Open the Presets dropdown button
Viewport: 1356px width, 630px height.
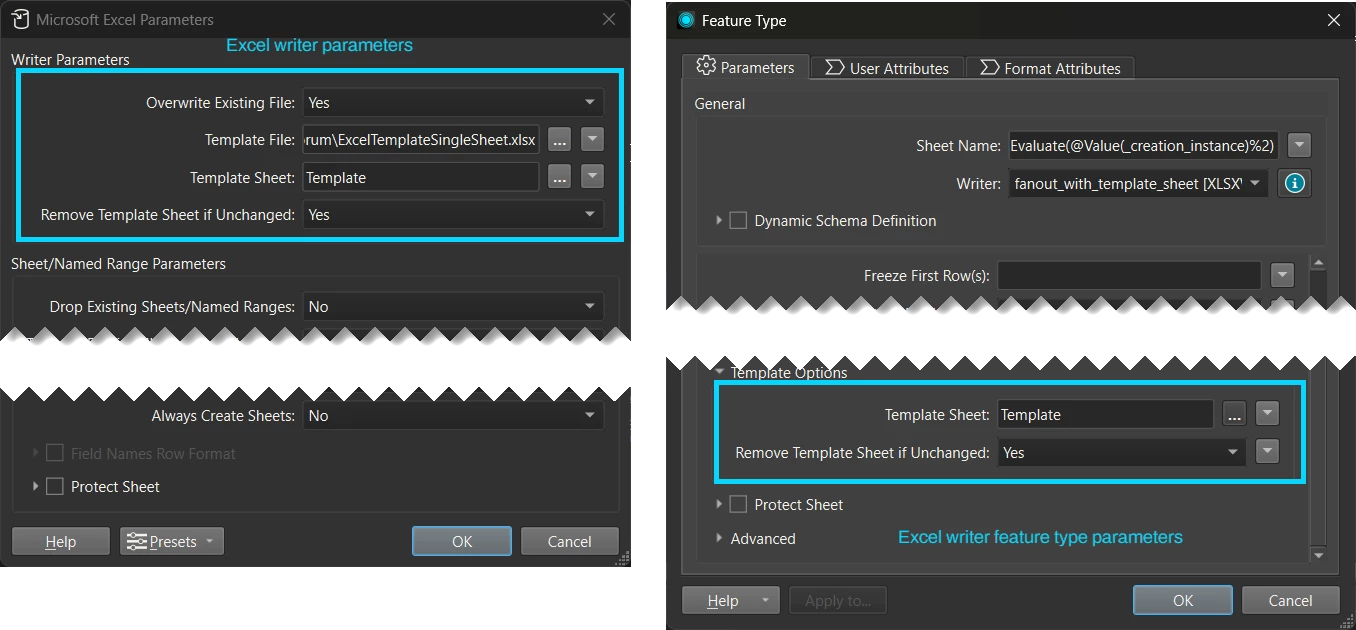coord(172,541)
